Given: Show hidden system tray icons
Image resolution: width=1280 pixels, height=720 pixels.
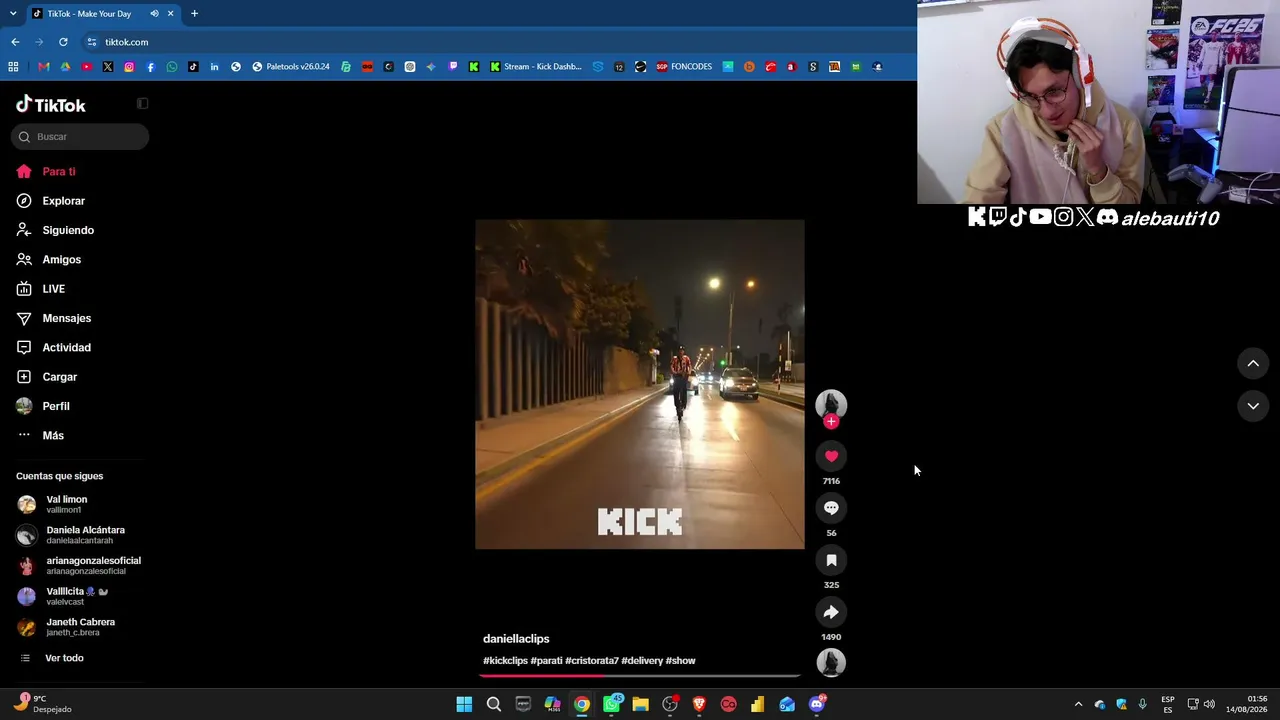Looking at the screenshot, I should [1078, 705].
